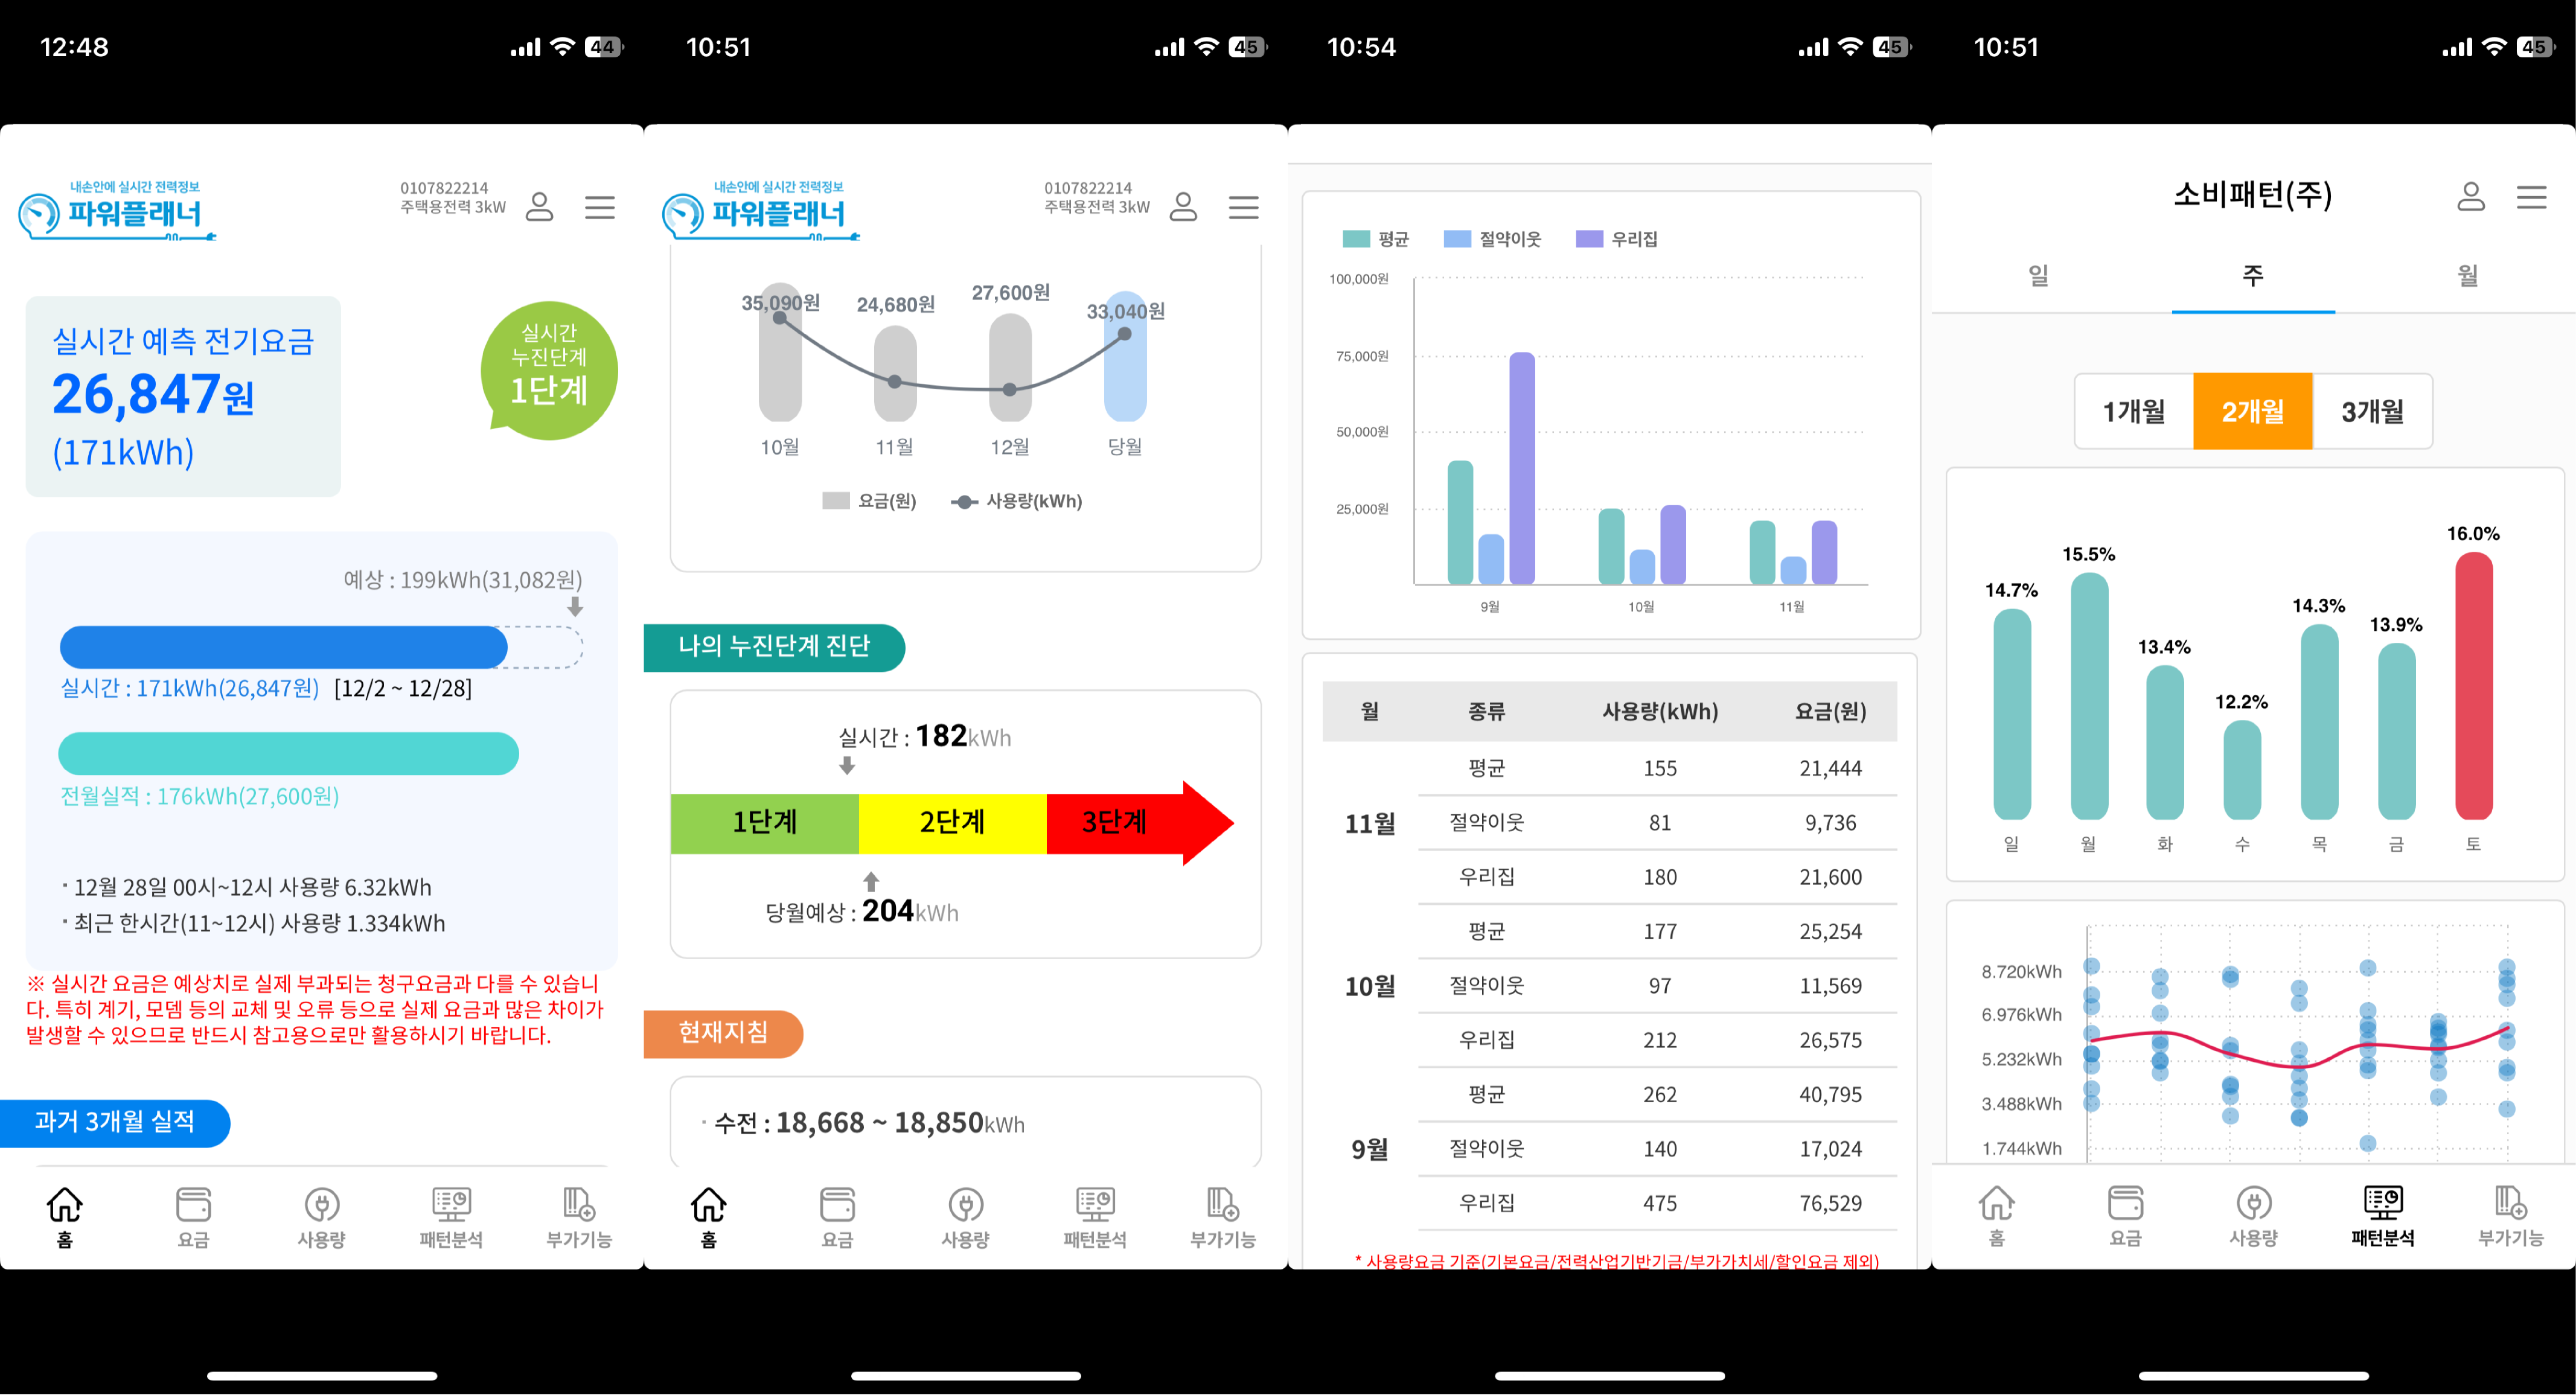Tap the 현재지침 orange label
The image size is (2576, 1395).
(722, 1033)
